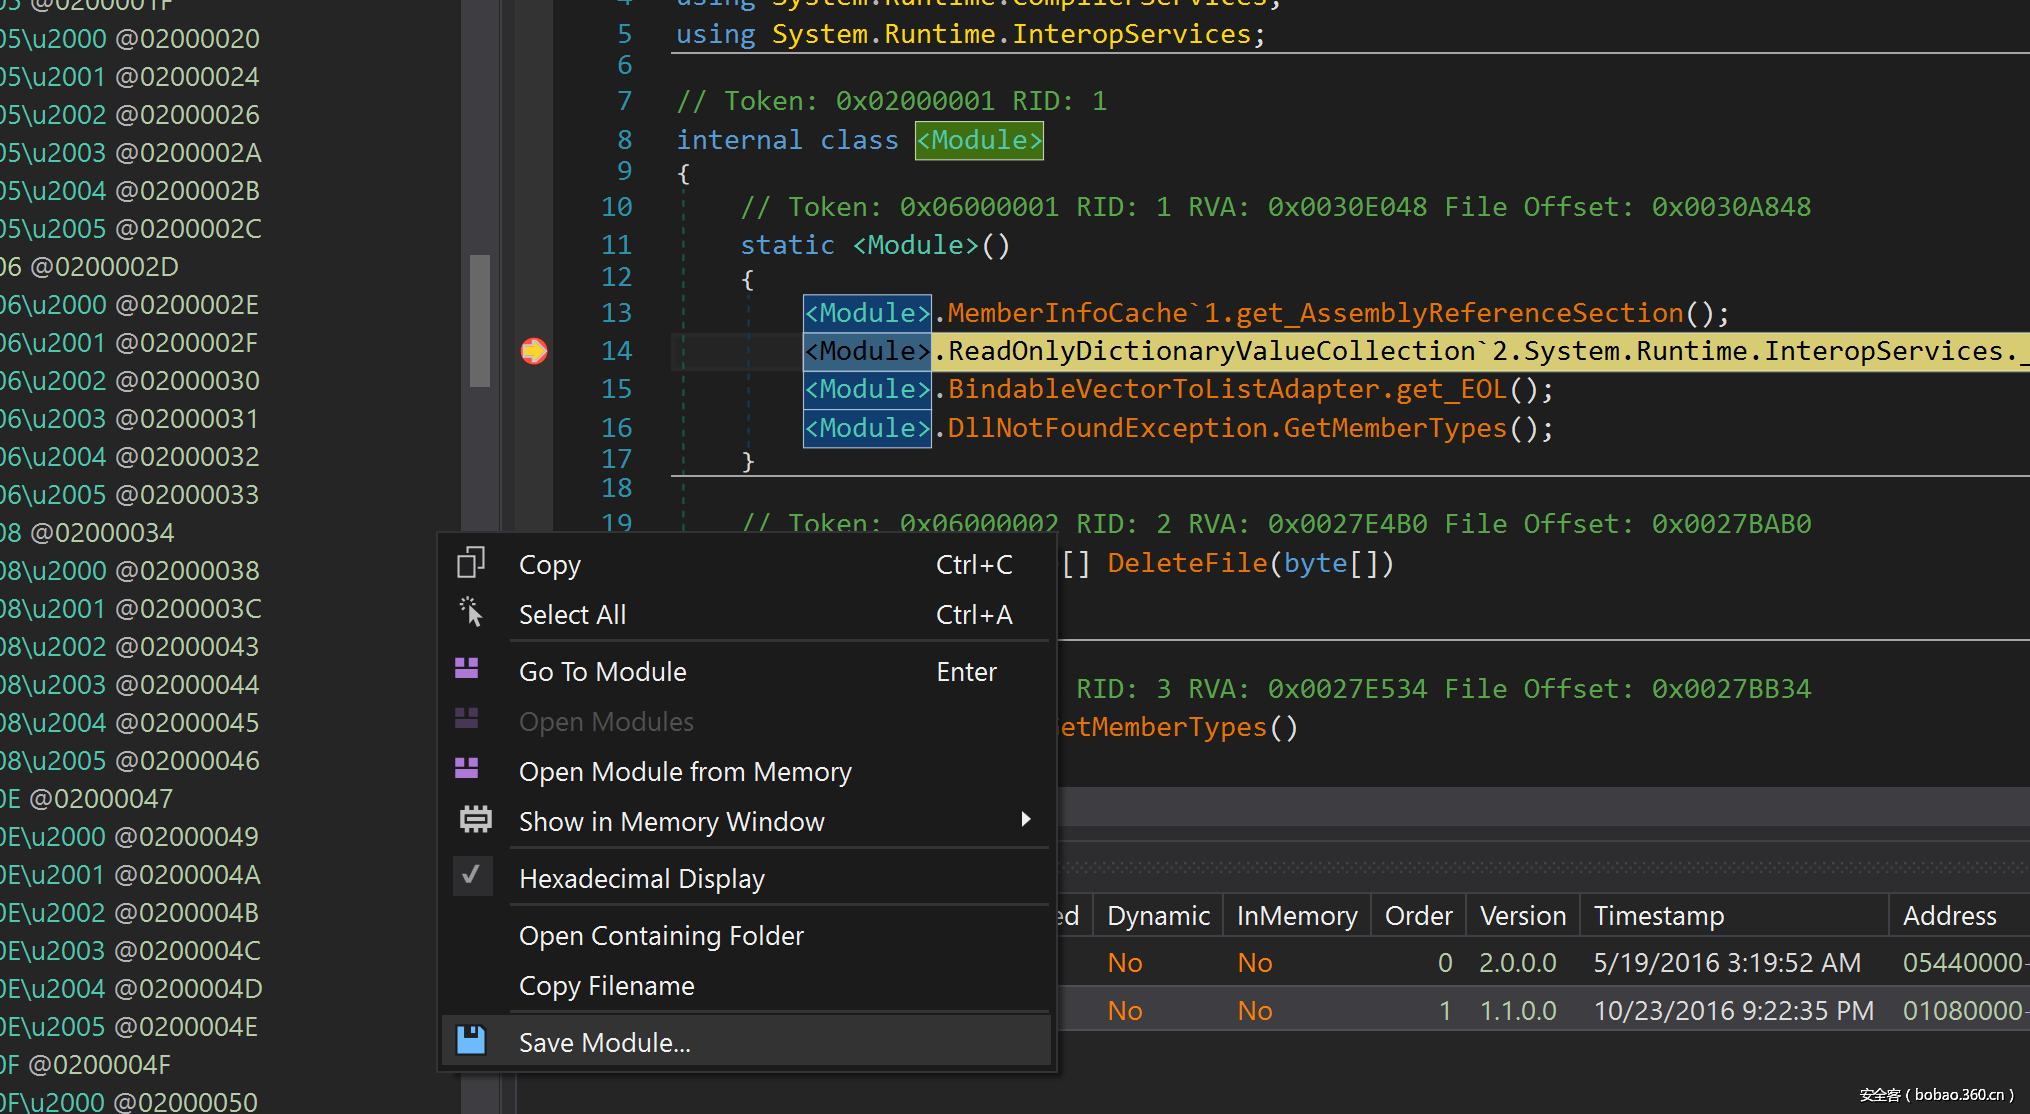
Task: Select module row with version 1.1.0.0
Action: pyautogui.click(x=1517, y=1011)
